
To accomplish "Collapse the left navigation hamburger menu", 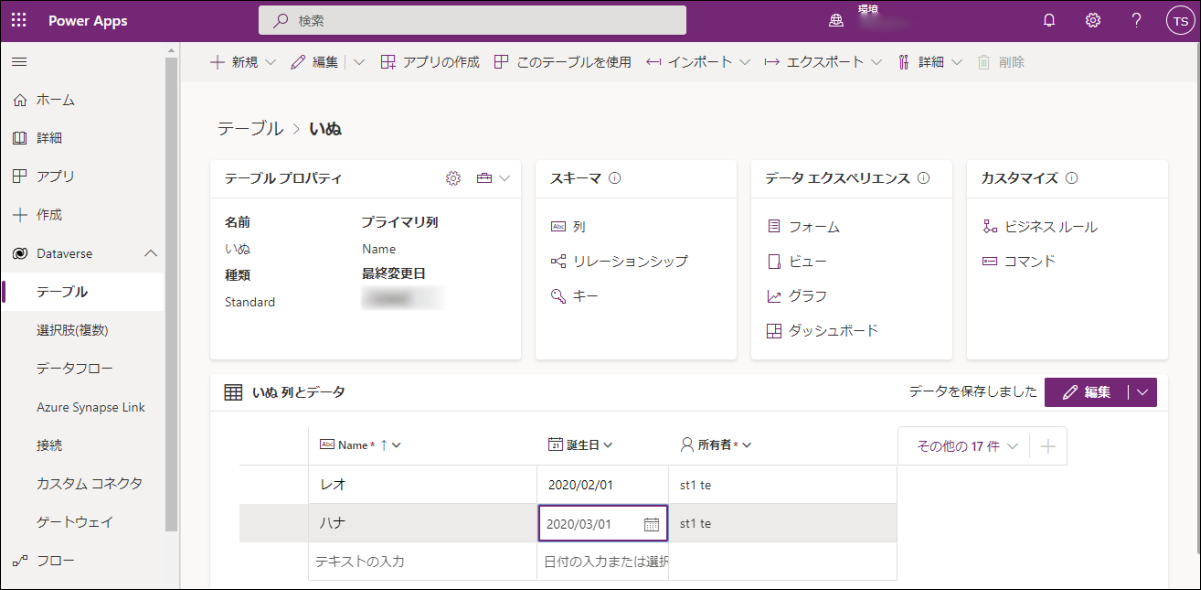I will (19, 62).
